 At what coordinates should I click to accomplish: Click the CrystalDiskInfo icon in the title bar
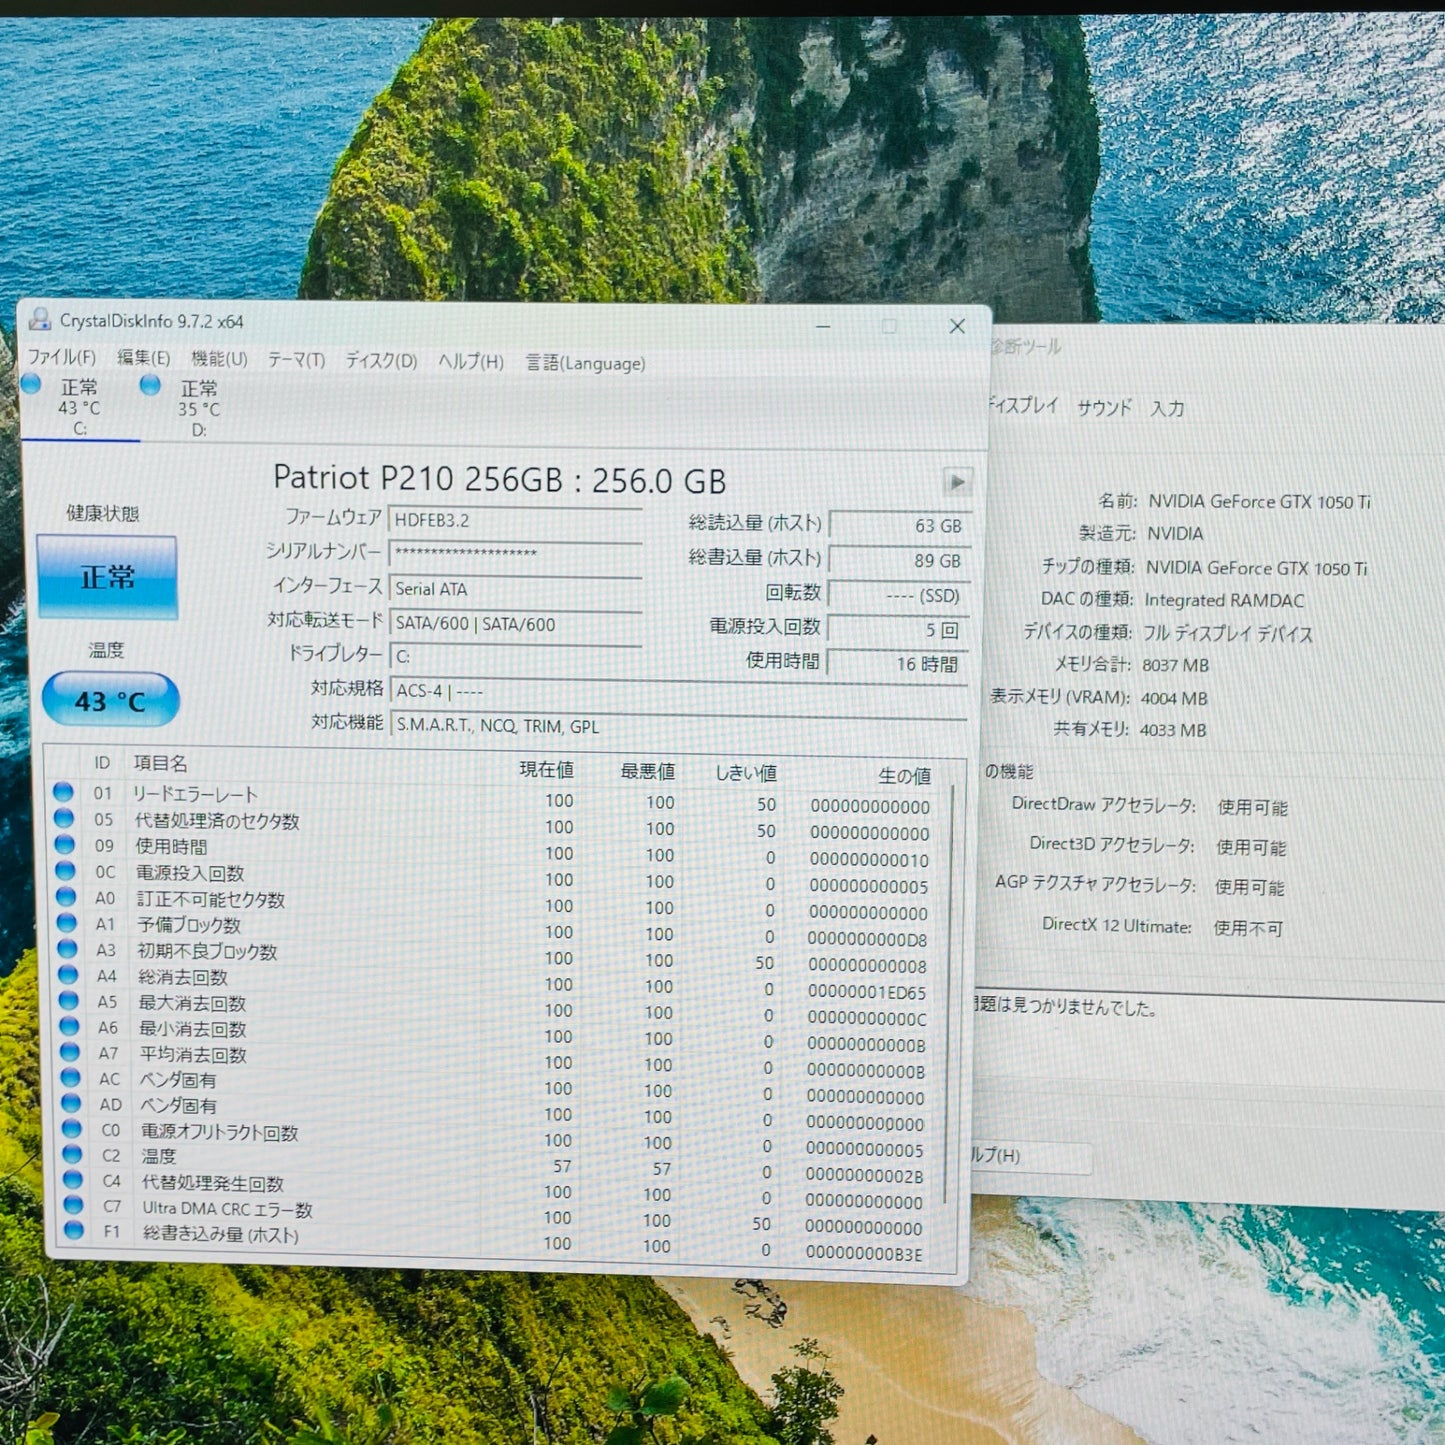point(39,321)
